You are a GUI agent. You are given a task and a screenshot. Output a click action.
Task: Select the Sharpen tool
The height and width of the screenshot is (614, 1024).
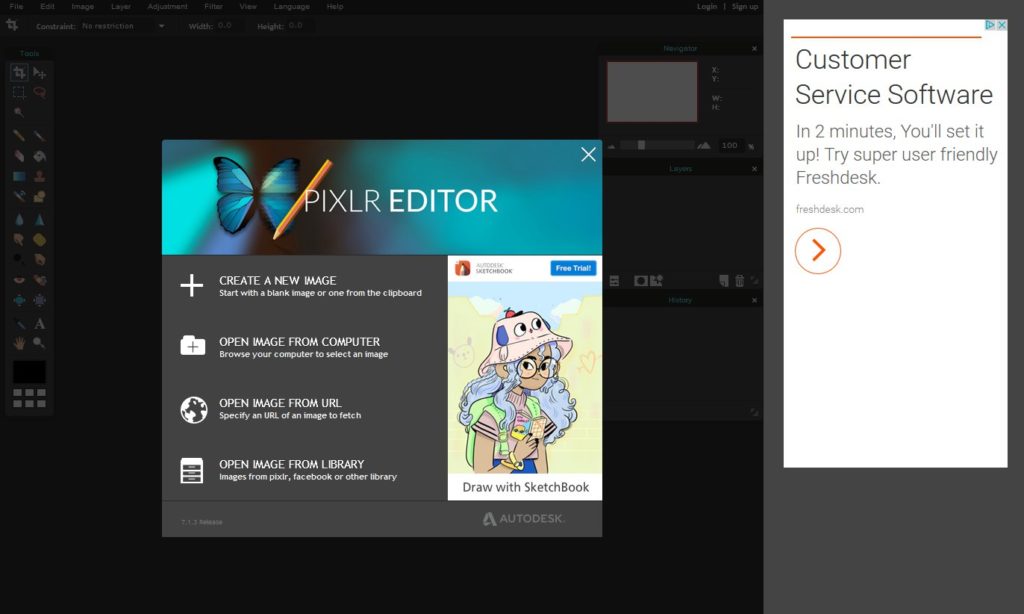(39, 219)
